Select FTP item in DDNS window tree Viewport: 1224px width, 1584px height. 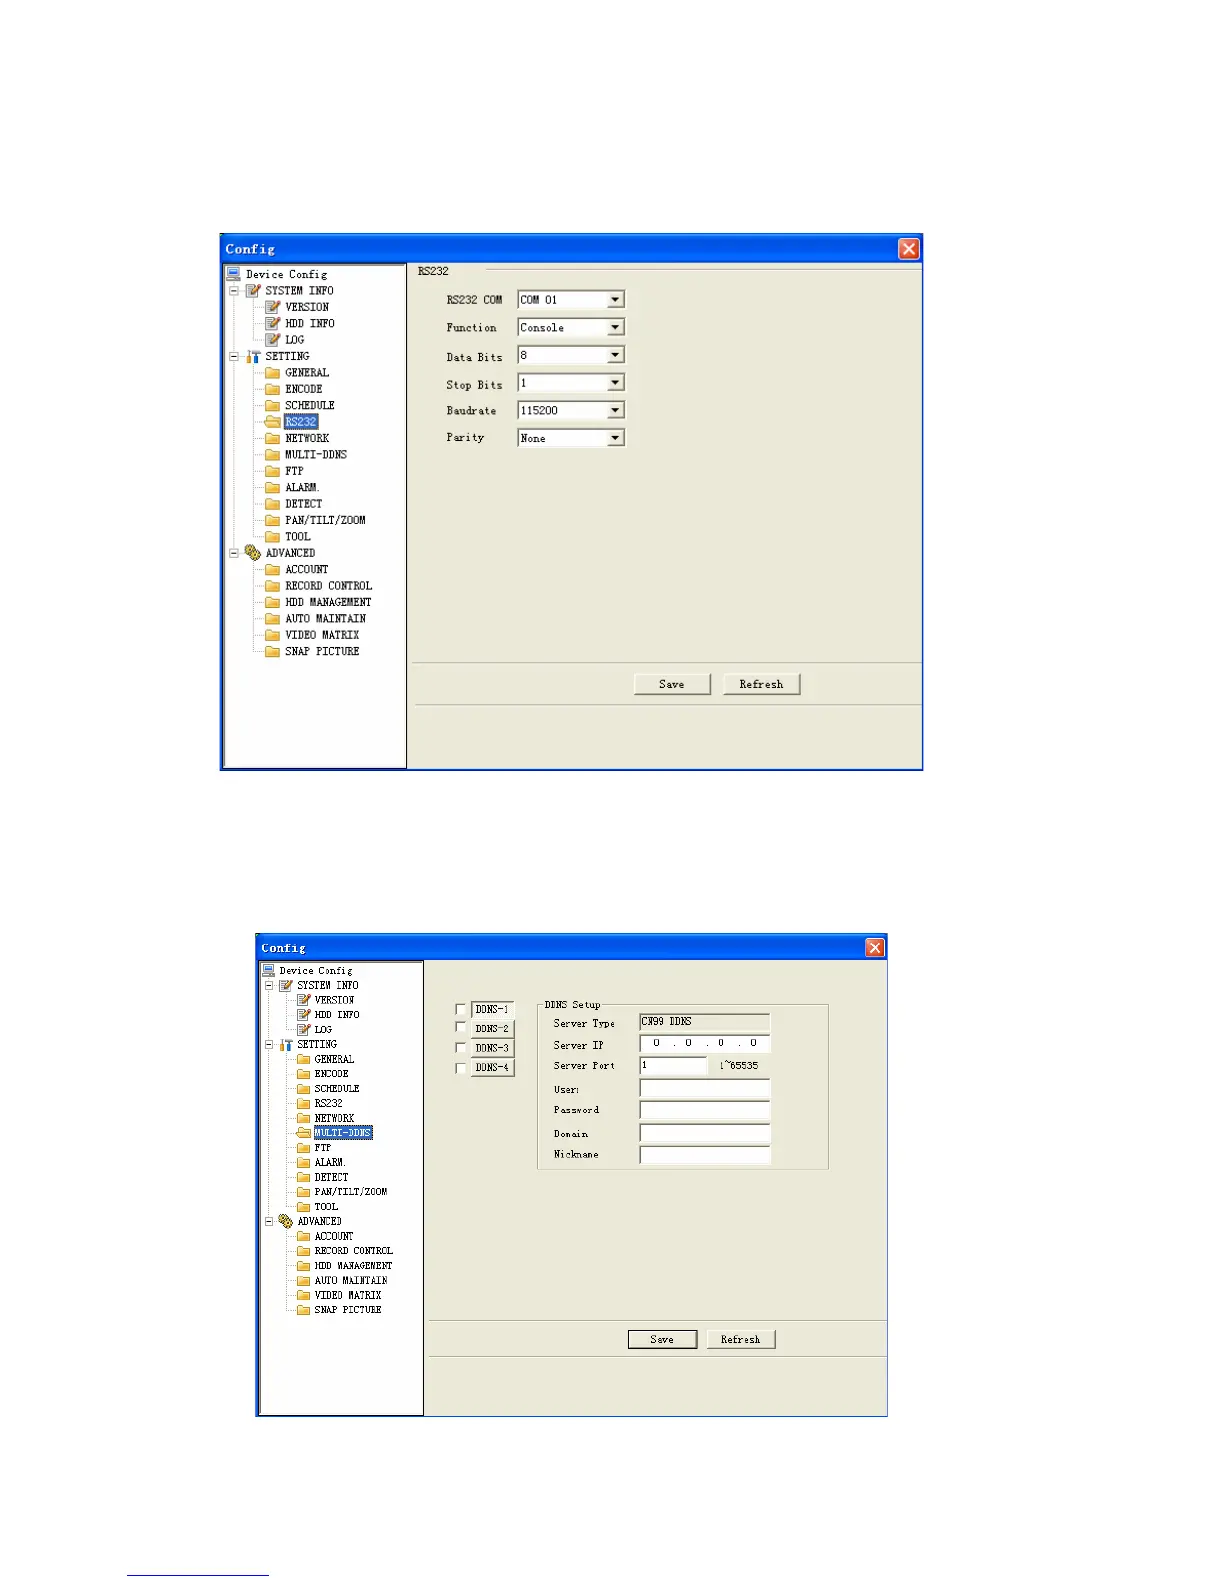pos(322,1148)
